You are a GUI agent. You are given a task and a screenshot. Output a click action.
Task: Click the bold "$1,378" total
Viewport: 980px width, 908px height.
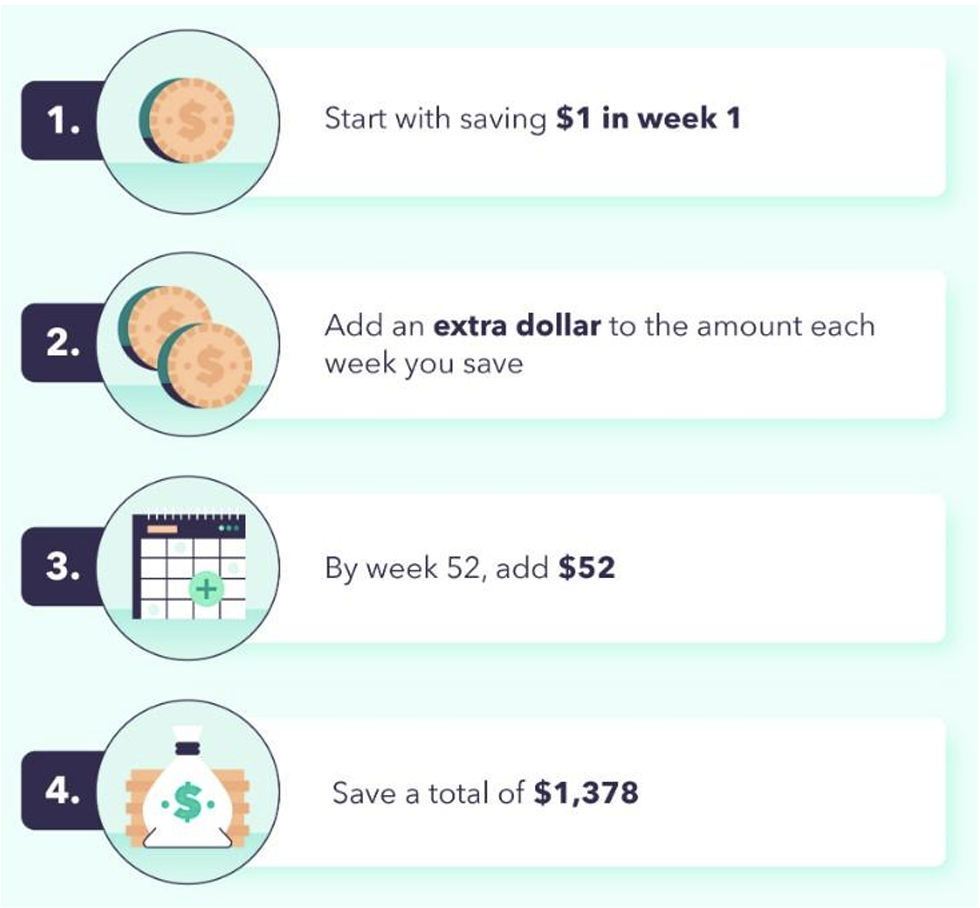click(x=586, y=792)
